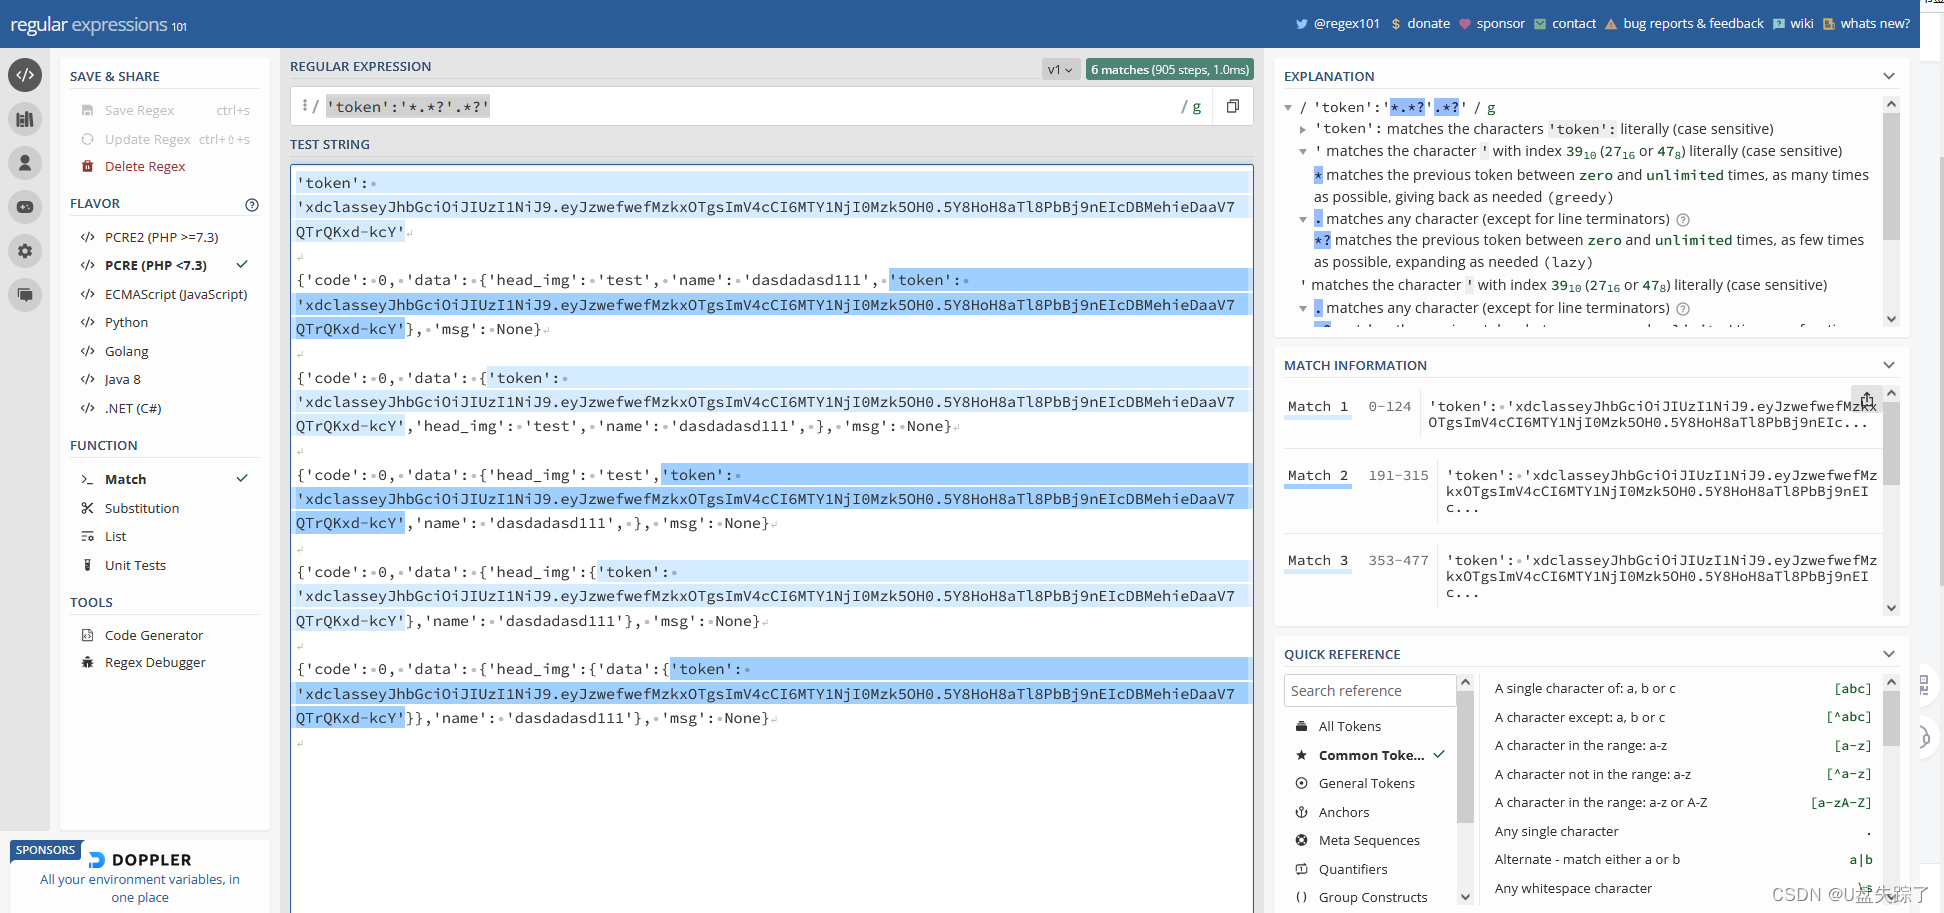
Task: Collapse the quote character explanation node
Action: (x=1303, y=152)
